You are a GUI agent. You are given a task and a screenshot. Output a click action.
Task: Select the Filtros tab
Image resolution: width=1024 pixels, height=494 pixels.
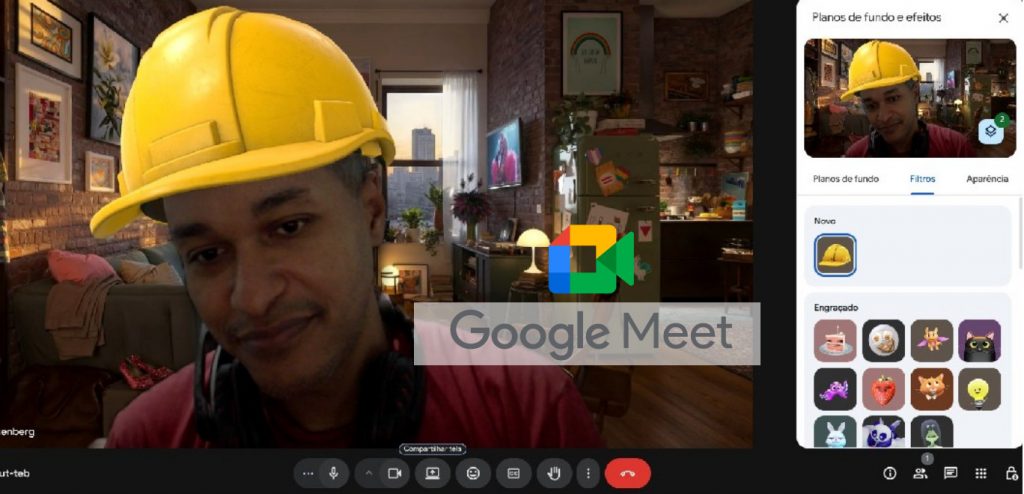click(922, 179)
